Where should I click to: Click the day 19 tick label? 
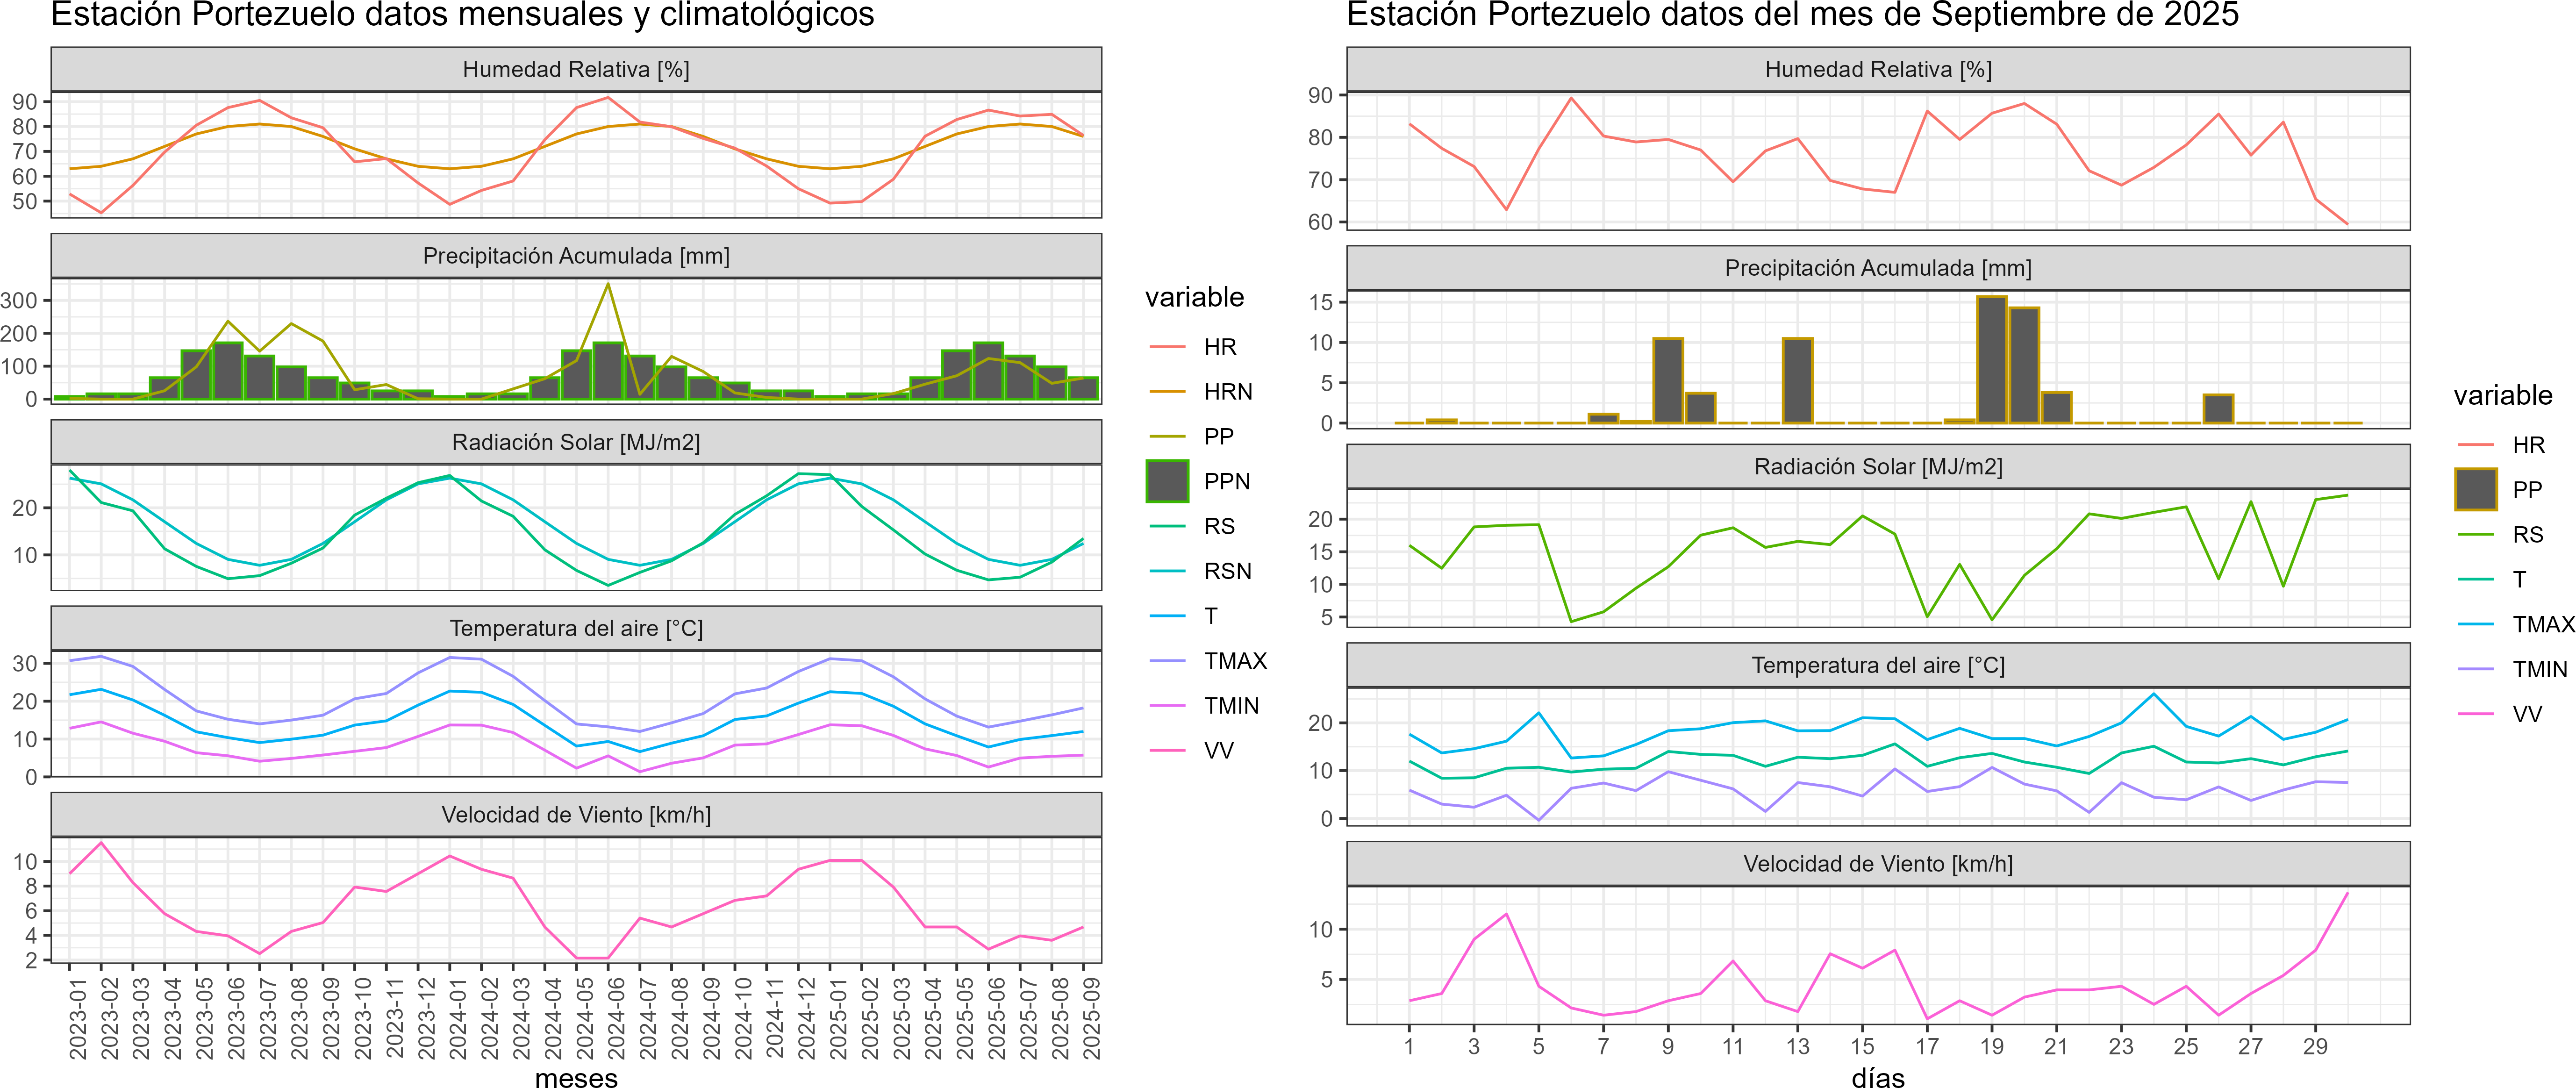[1991, 1046]
